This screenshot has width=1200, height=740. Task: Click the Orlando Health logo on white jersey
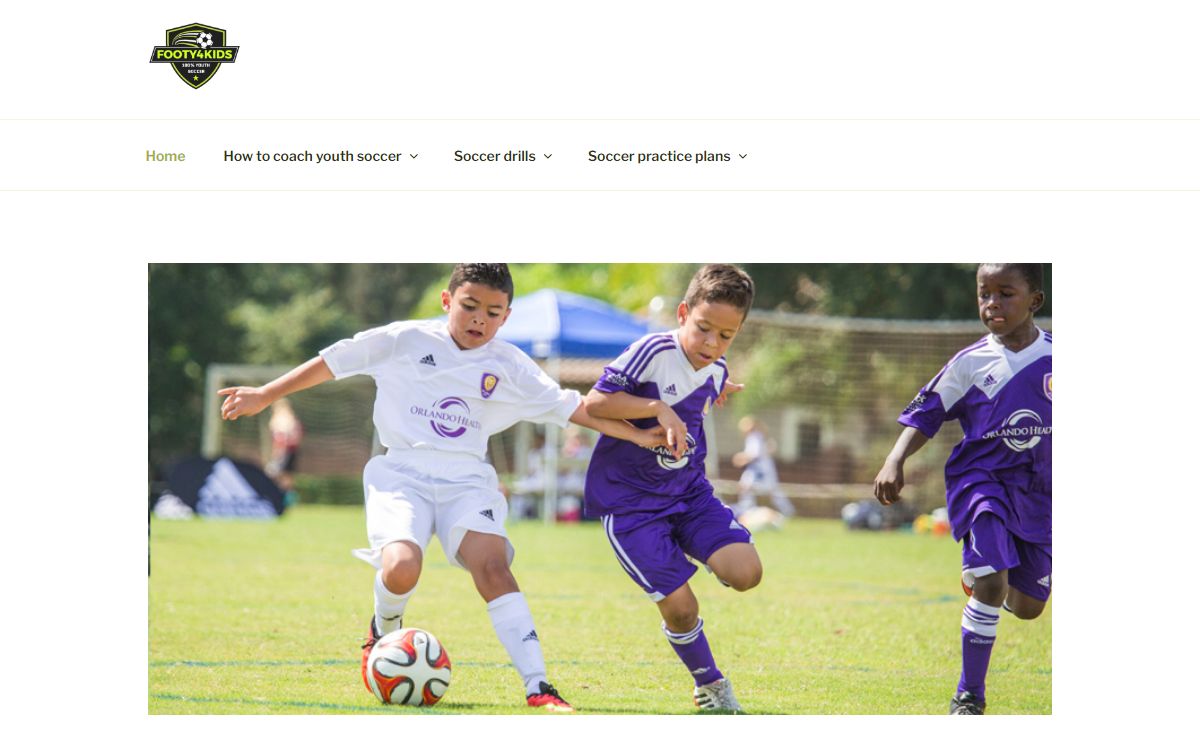pos(447,416)
